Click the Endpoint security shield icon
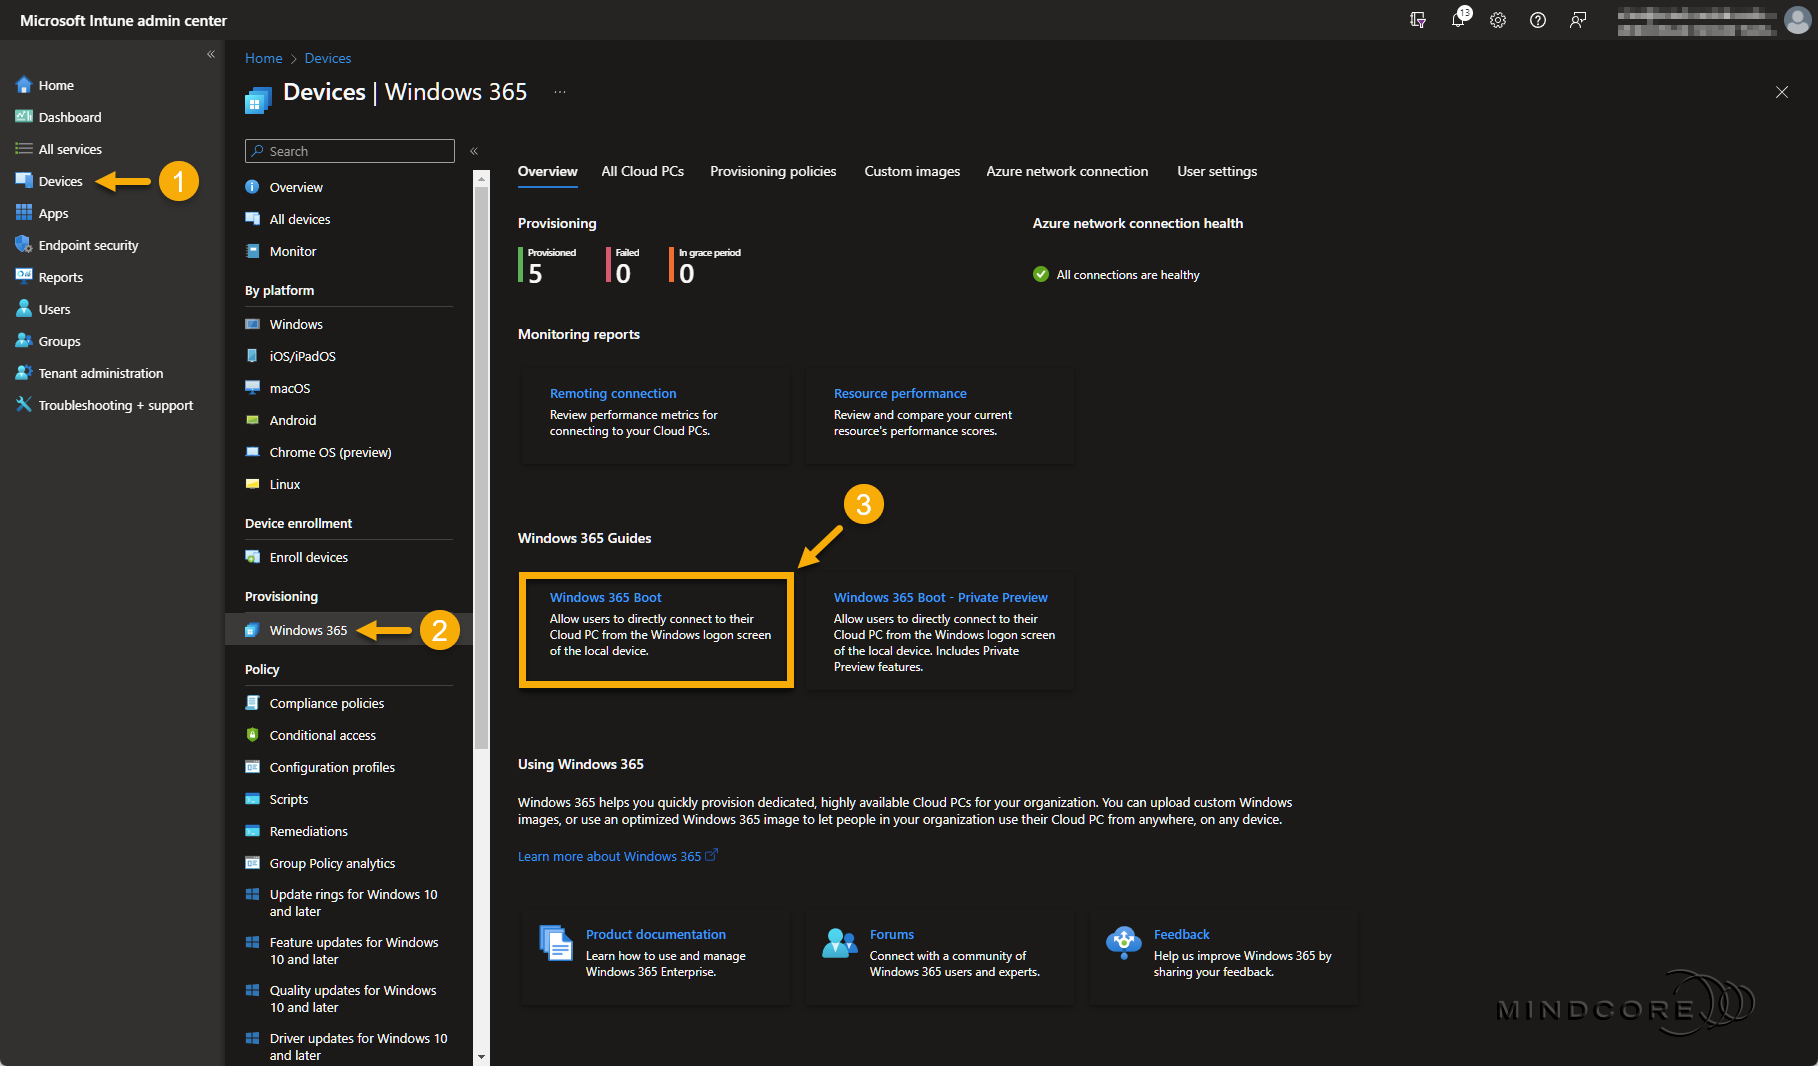The width and height of the screenshot is (1818, 1066). (24, 245)
